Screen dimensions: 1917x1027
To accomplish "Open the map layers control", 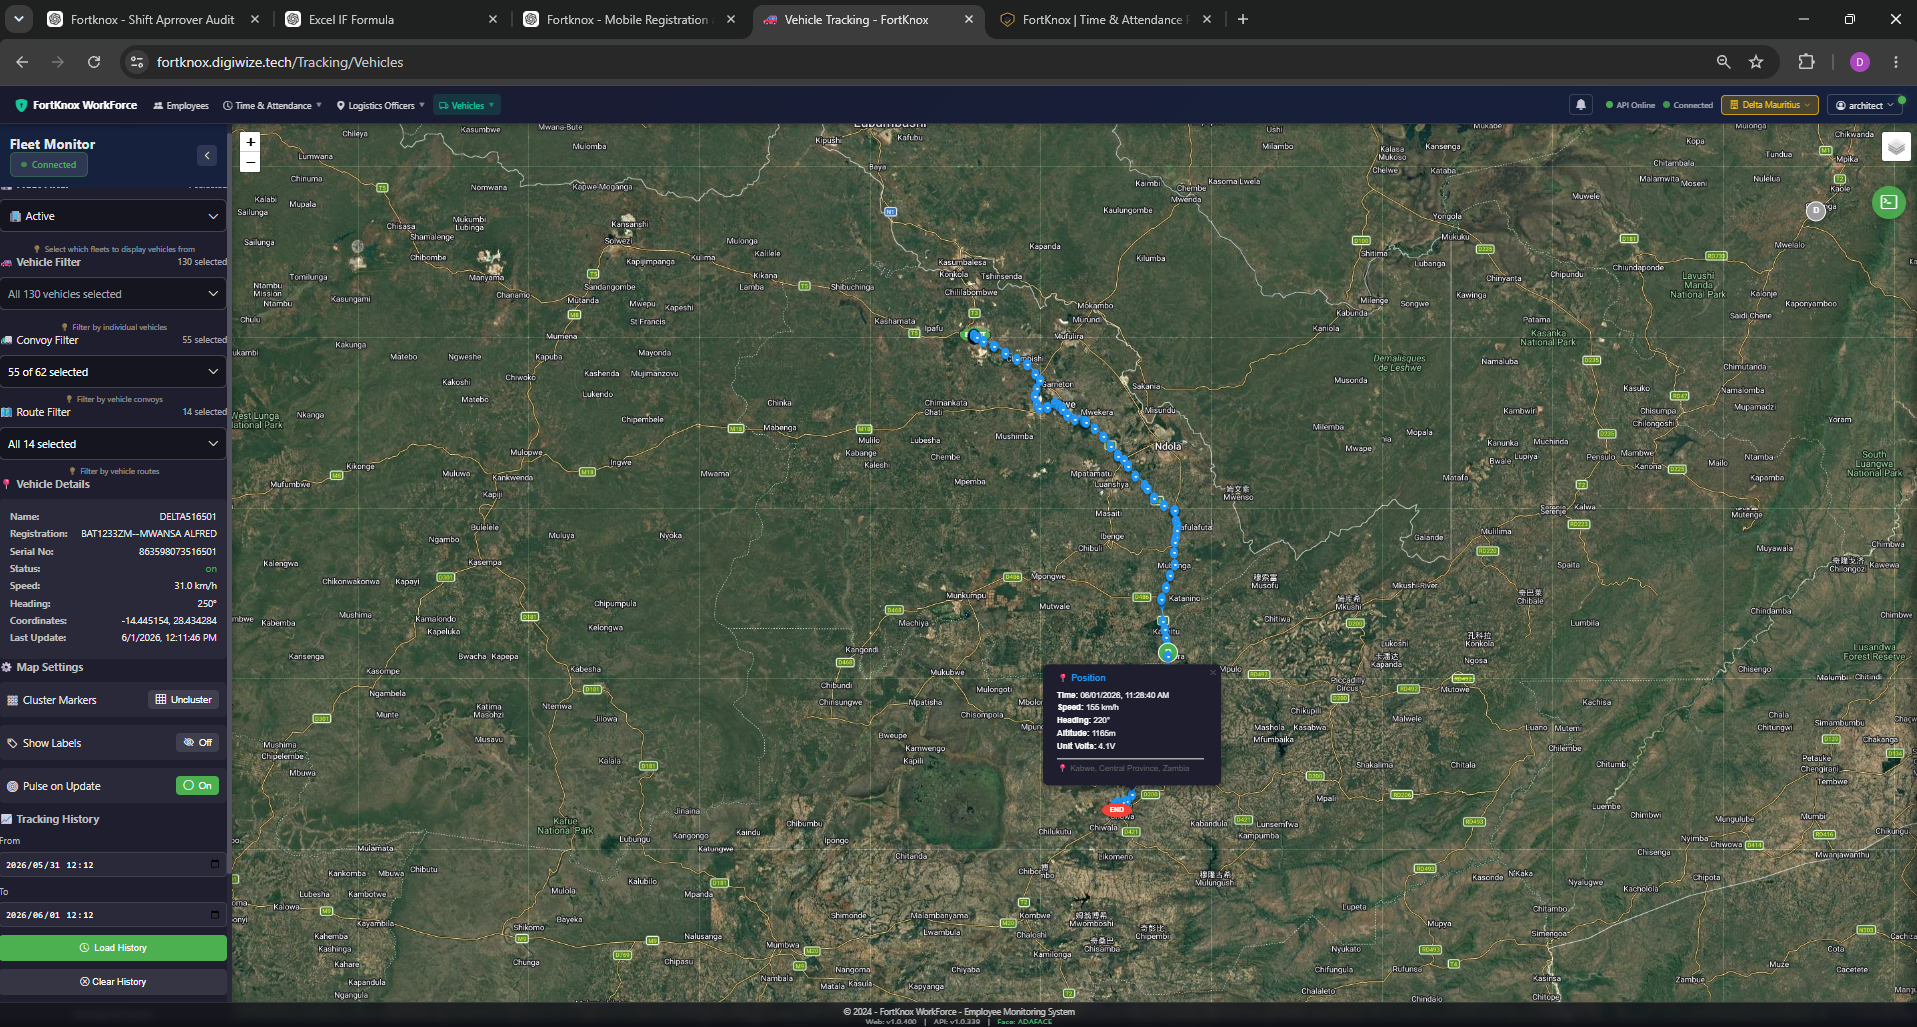I will point(1896,147).
